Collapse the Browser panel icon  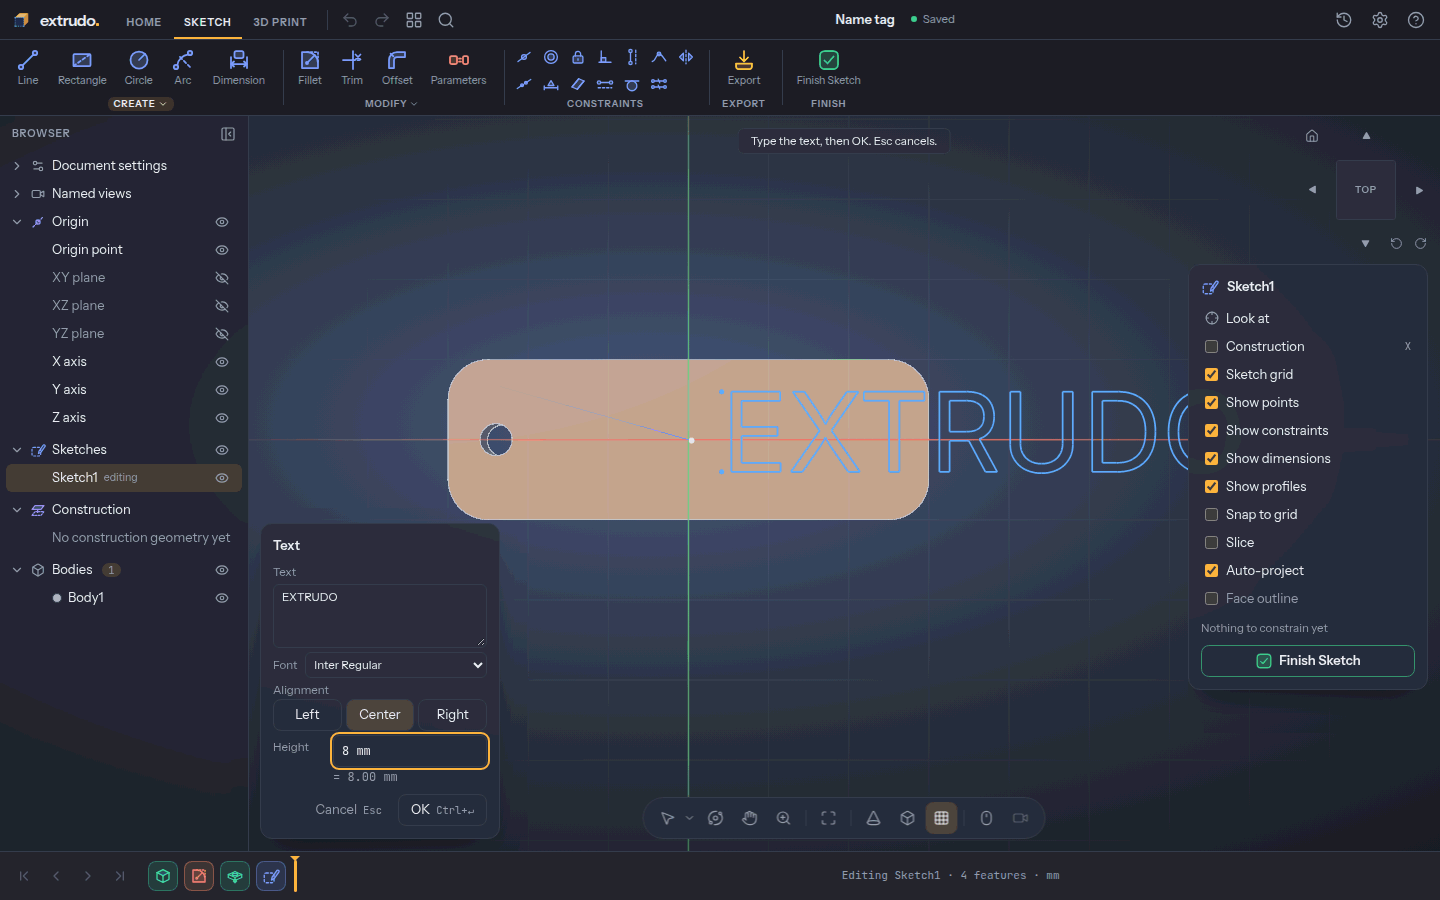(x=228, y=134)
